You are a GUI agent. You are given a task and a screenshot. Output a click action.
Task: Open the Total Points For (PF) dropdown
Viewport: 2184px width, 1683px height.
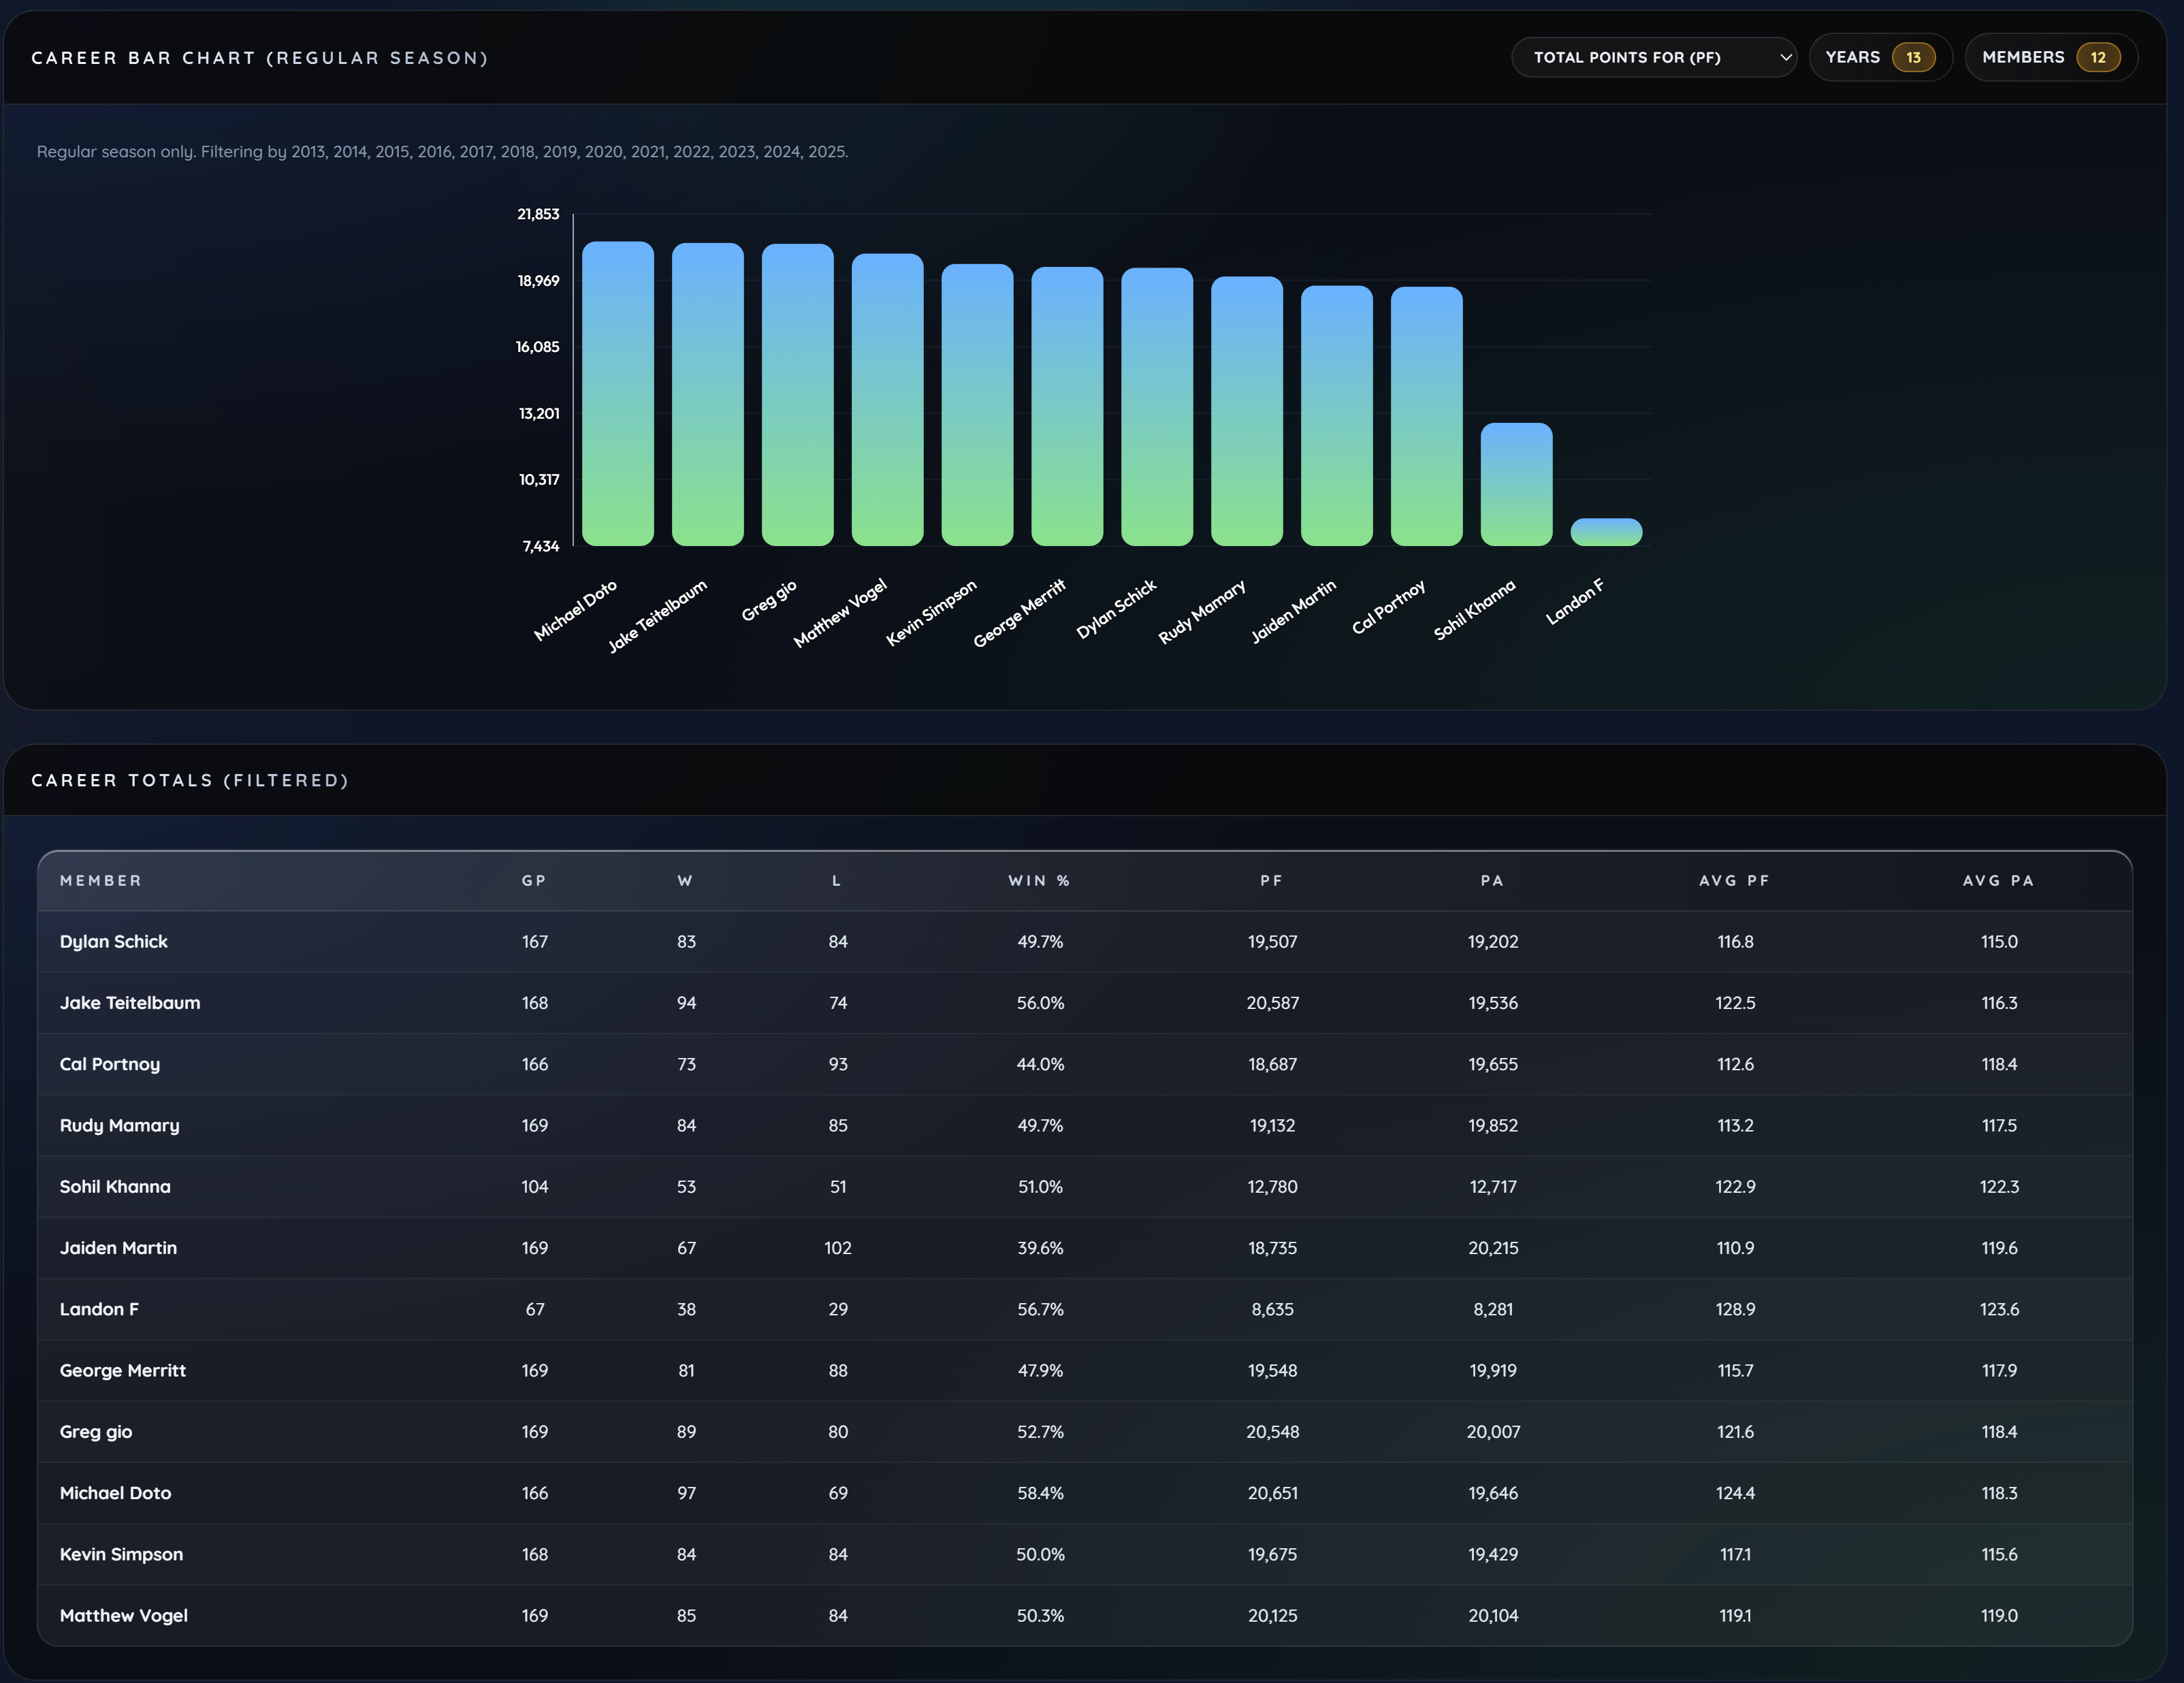coord(1653,57)
